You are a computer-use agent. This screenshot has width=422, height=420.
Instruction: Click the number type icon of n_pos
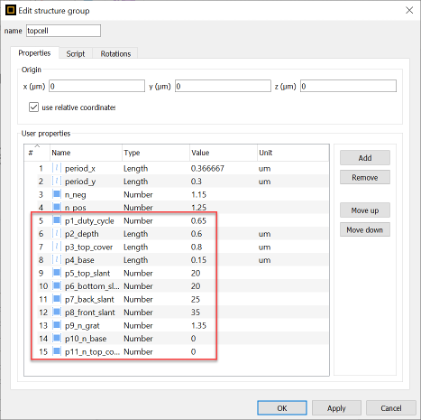57,207
